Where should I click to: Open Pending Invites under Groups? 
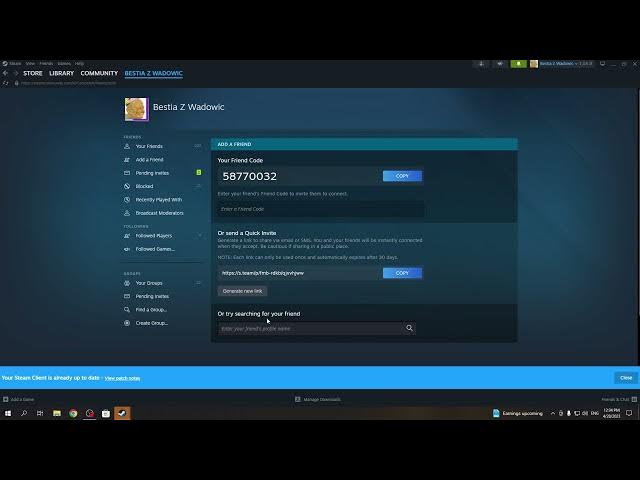tap(152, 296)
